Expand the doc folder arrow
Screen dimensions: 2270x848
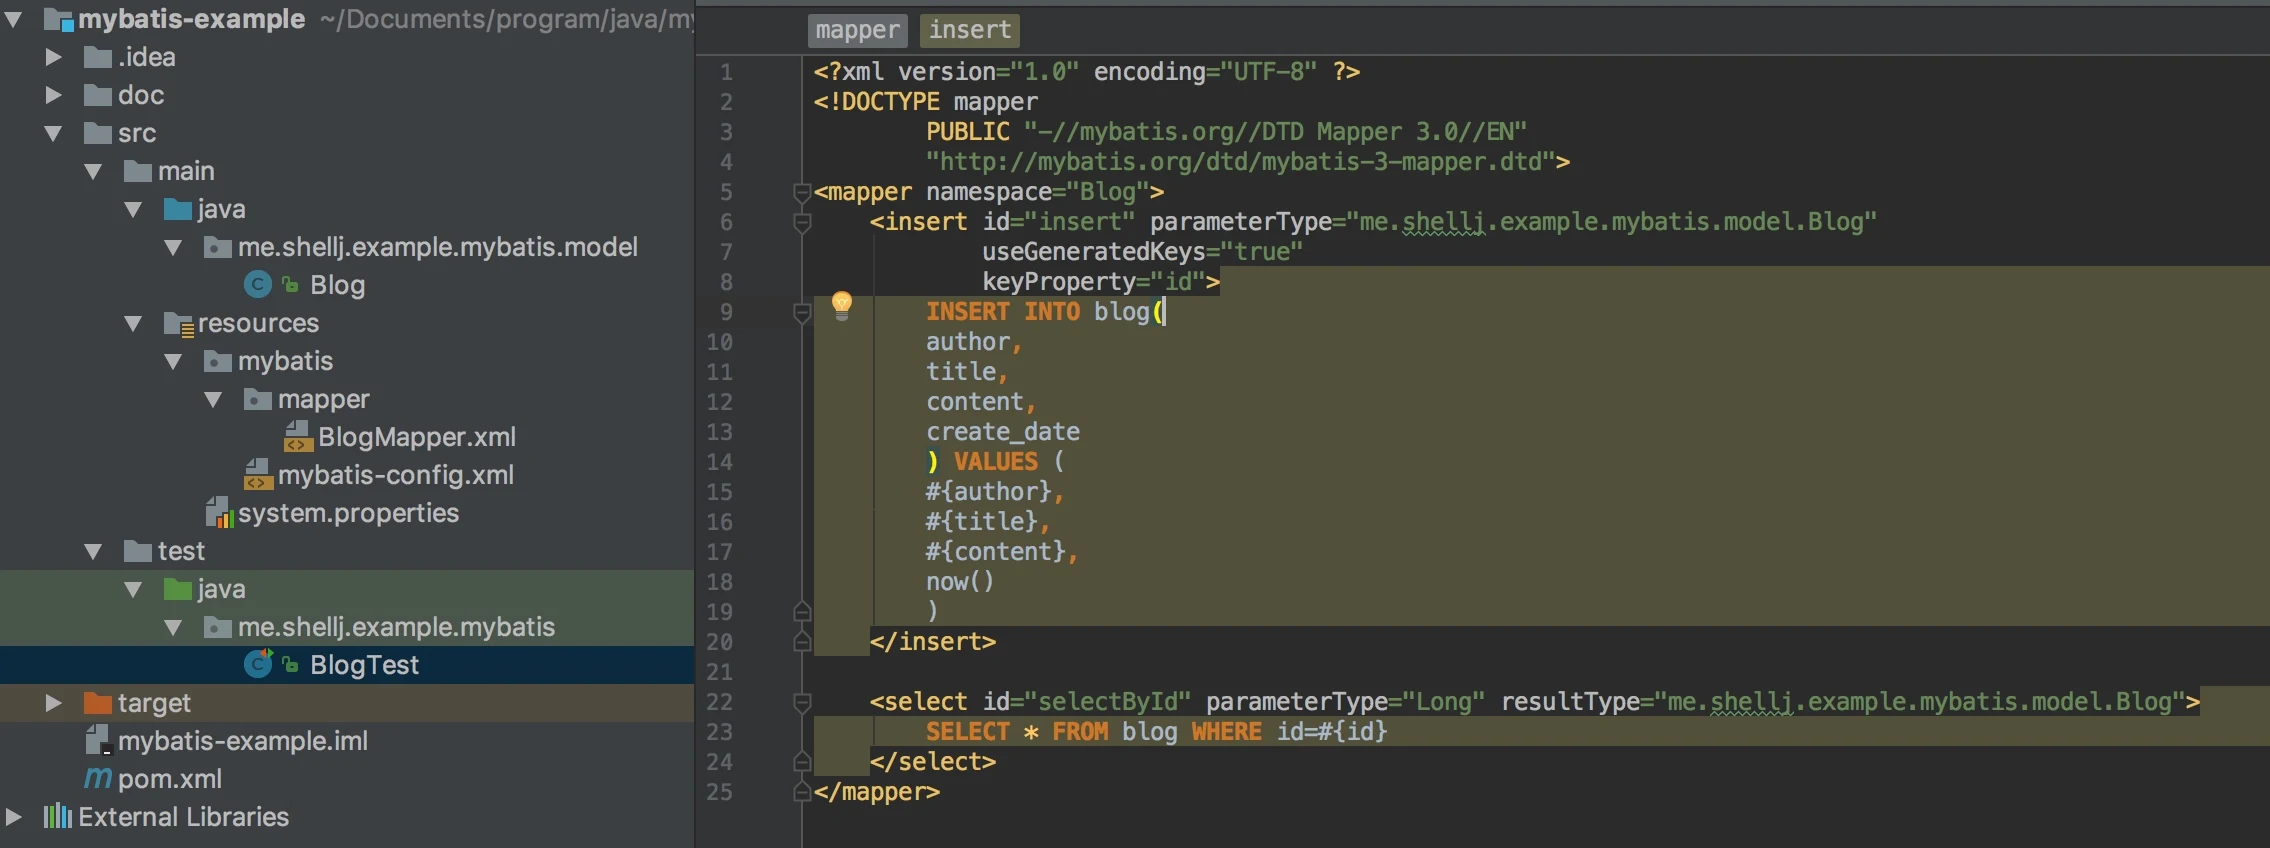54,95
